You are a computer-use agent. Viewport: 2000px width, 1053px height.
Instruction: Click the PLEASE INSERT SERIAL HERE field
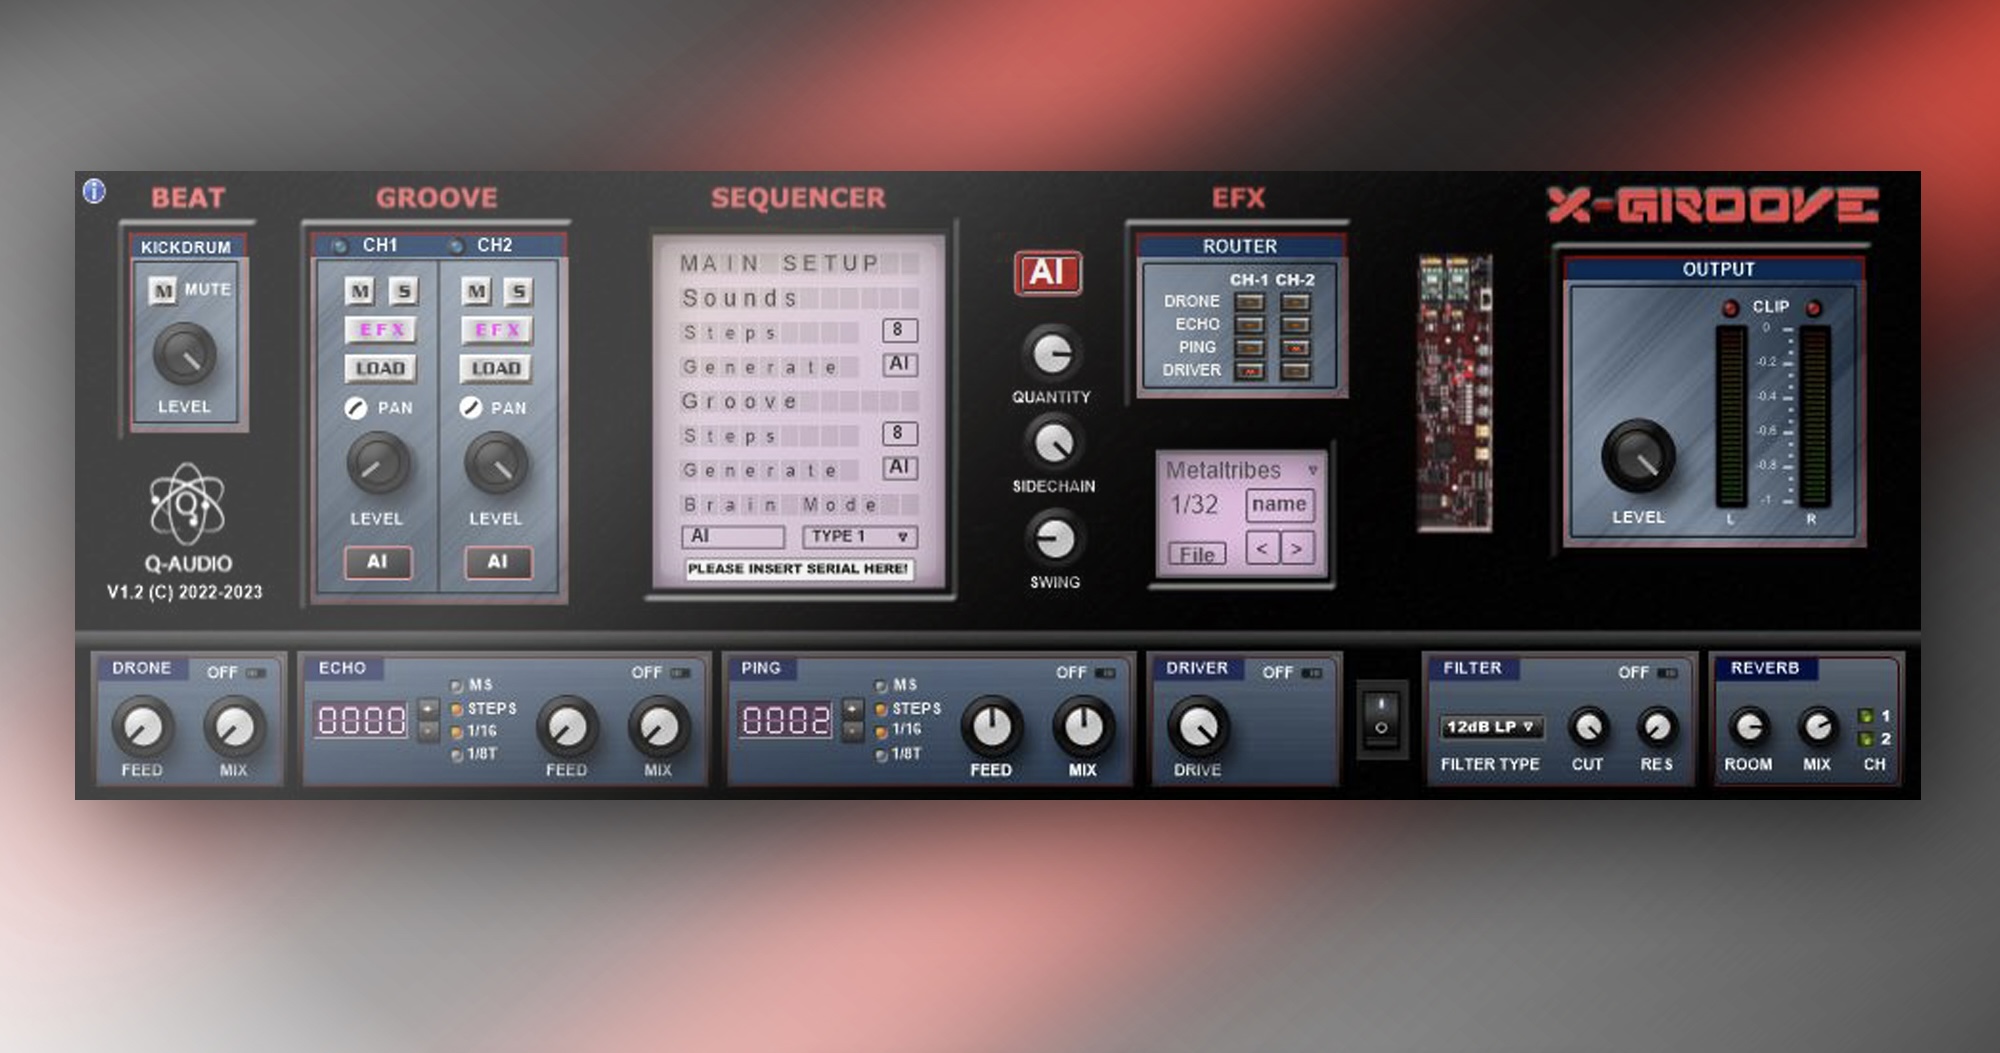coord(798,569)
